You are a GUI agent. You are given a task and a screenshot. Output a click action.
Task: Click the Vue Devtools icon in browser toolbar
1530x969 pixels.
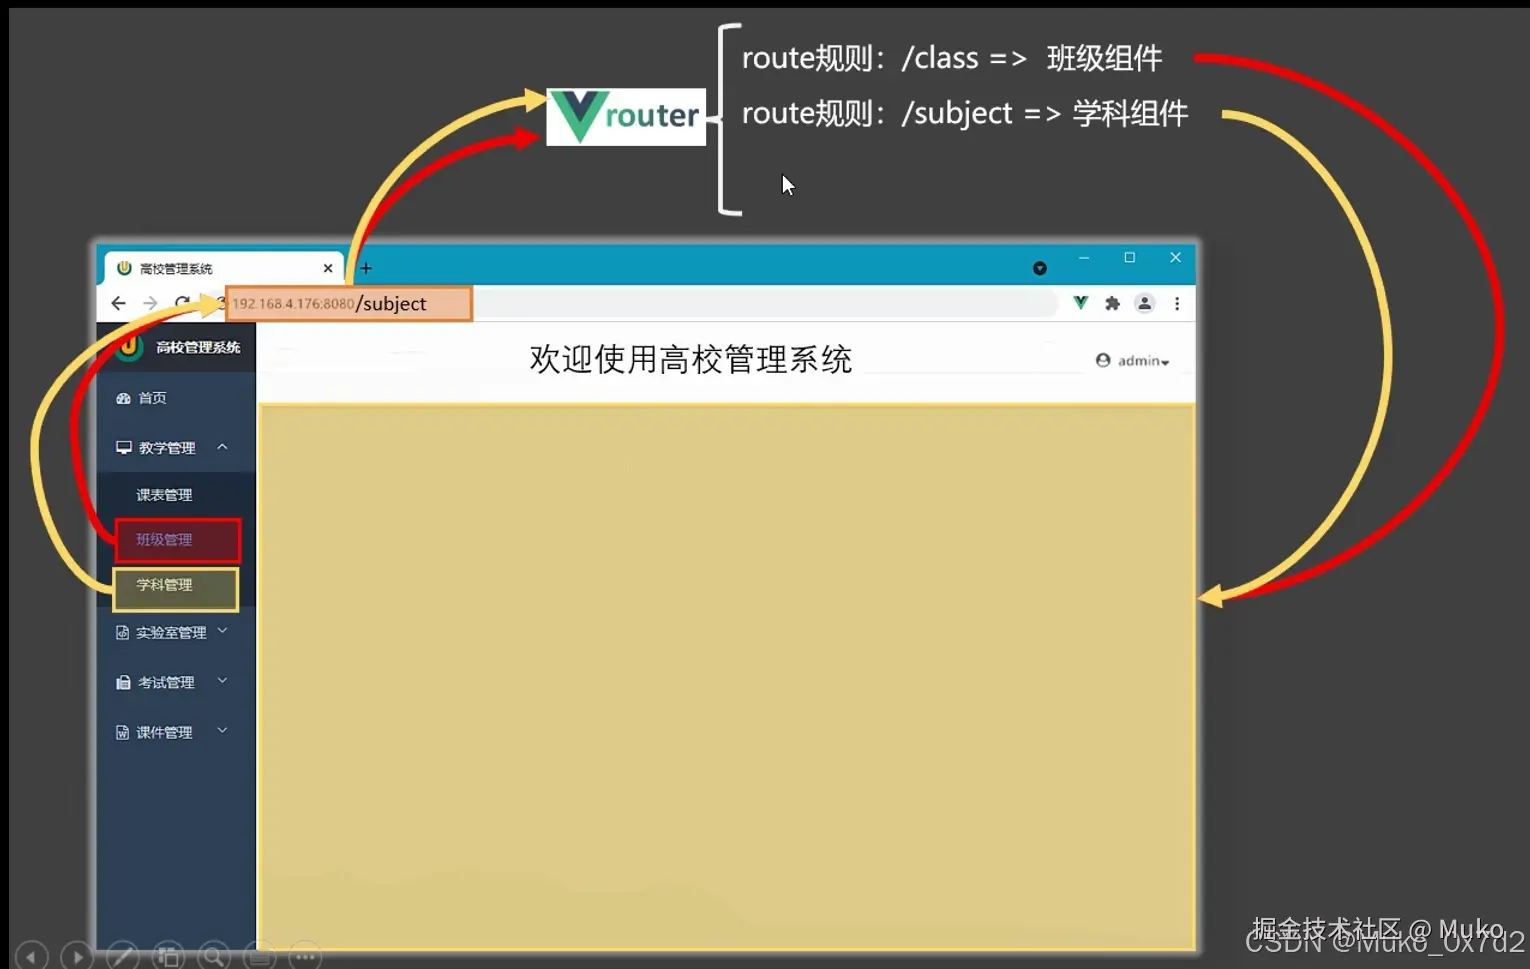(x=1080, y=302)
